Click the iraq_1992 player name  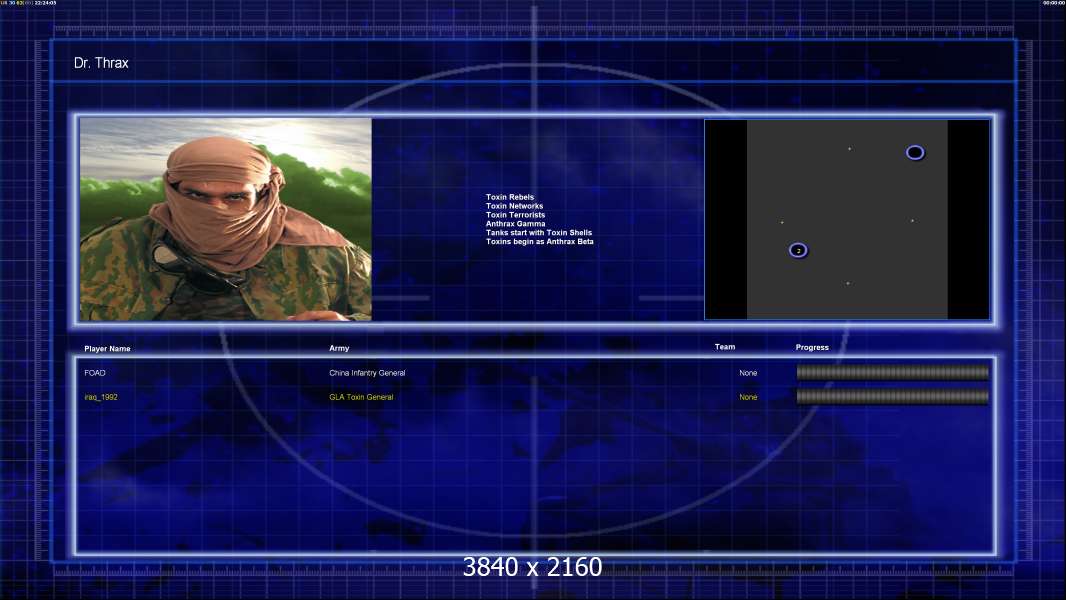coord(101,397)
